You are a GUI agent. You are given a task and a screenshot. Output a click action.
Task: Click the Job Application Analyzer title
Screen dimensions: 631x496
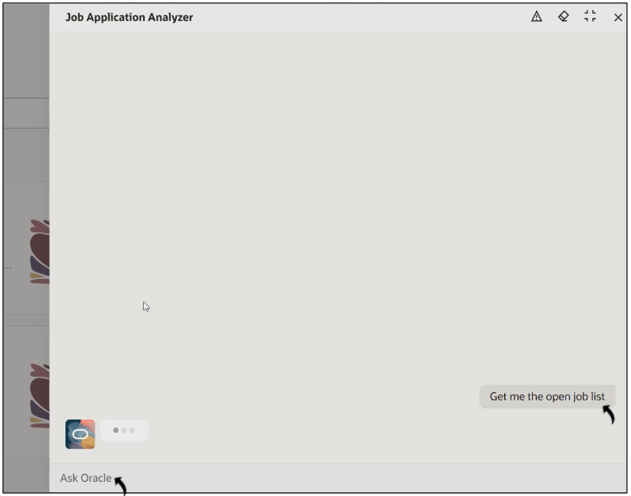129,17
